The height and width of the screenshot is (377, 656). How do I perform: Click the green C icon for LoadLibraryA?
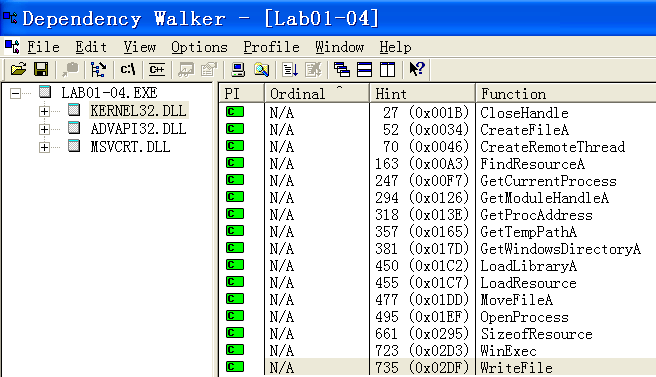[x=235, y=264]
